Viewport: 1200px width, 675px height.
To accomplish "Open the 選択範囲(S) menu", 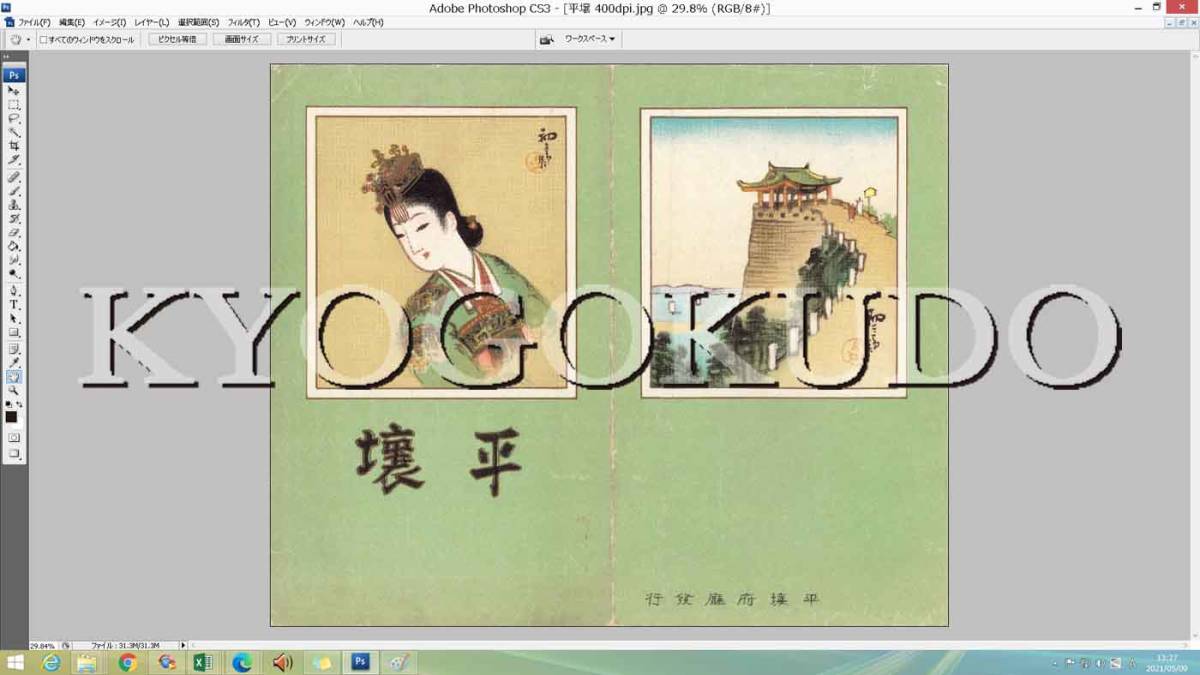I will pos(198,22).
